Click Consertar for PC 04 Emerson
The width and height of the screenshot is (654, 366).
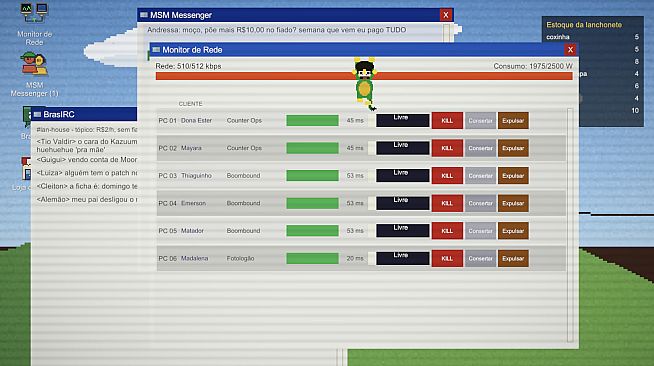pyautogui.click(x=480, y=203)
